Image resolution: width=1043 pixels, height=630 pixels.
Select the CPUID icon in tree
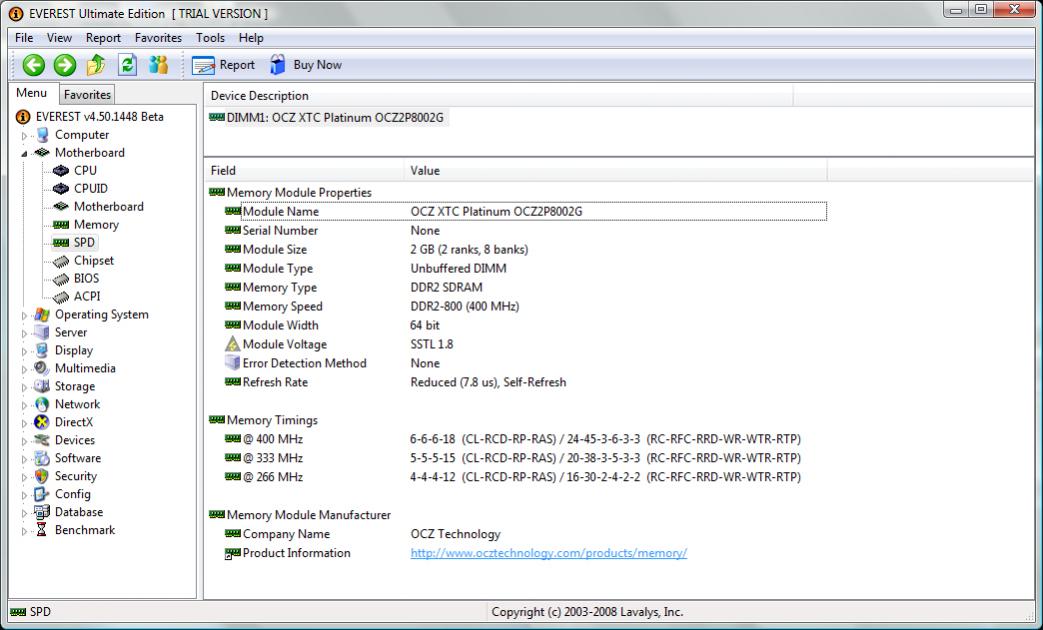[x=61, y=188]
